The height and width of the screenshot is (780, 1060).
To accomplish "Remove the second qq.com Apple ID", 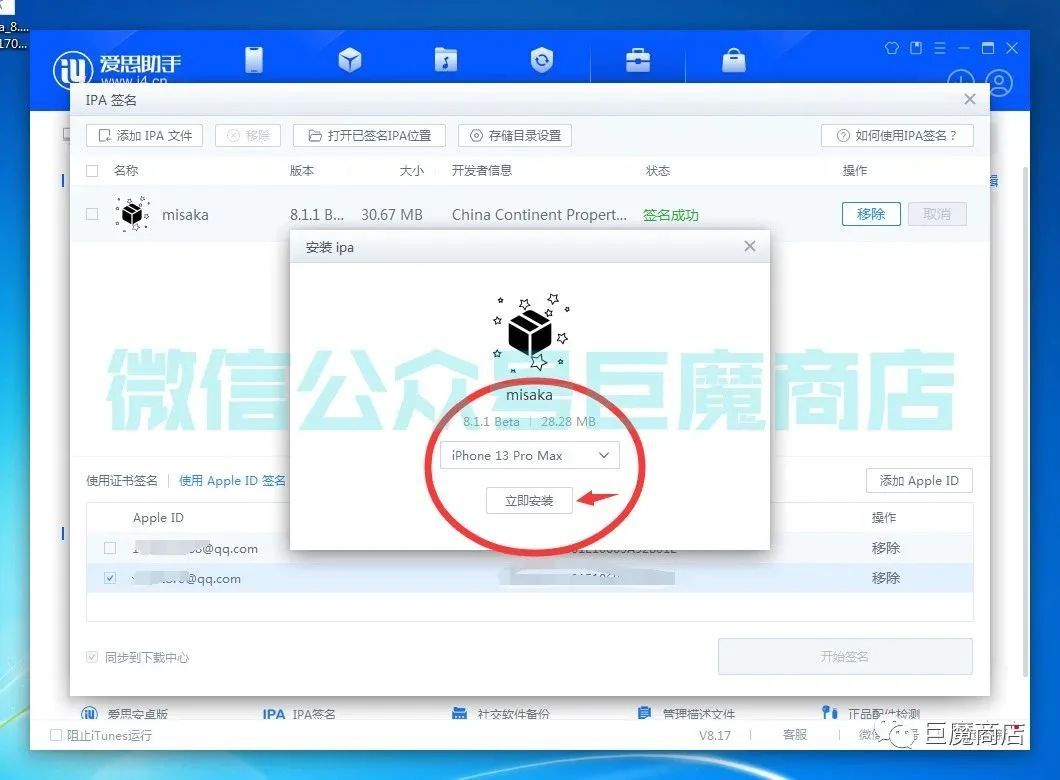I will point(886,578).
